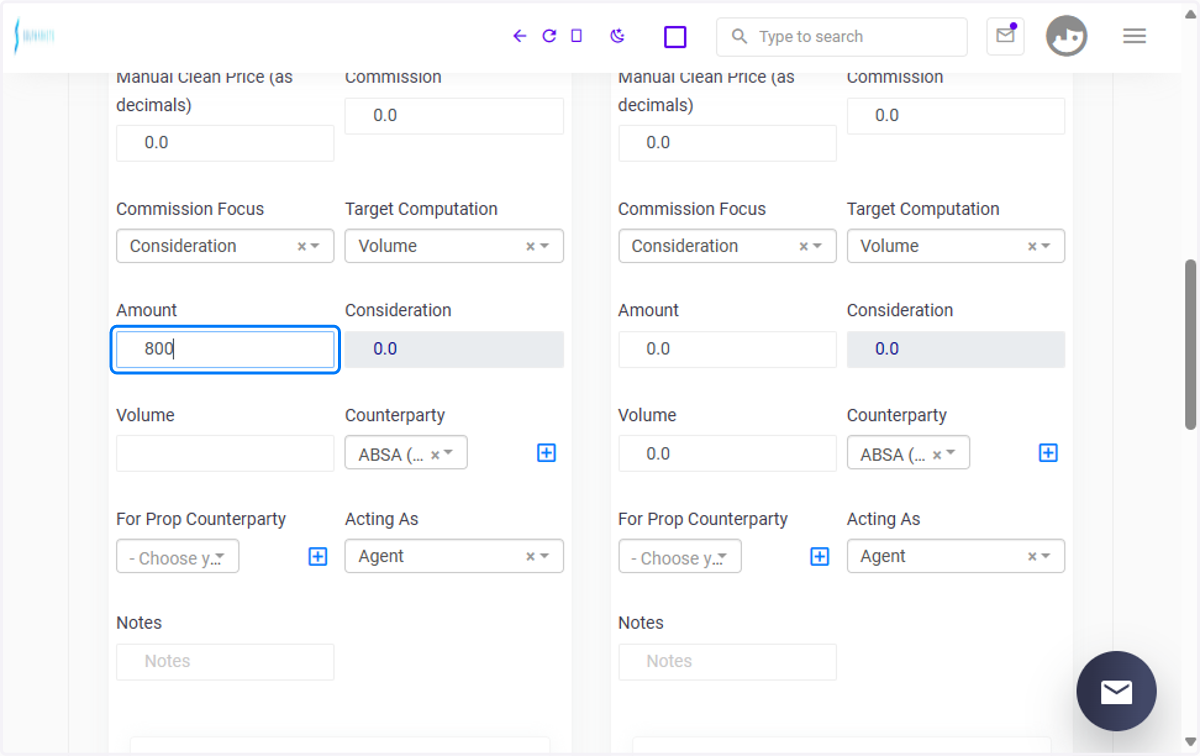This screenshot has height=756, width=1200.
Task: Add new Counterparty in right form
Action: click(x=1048, y=453)
